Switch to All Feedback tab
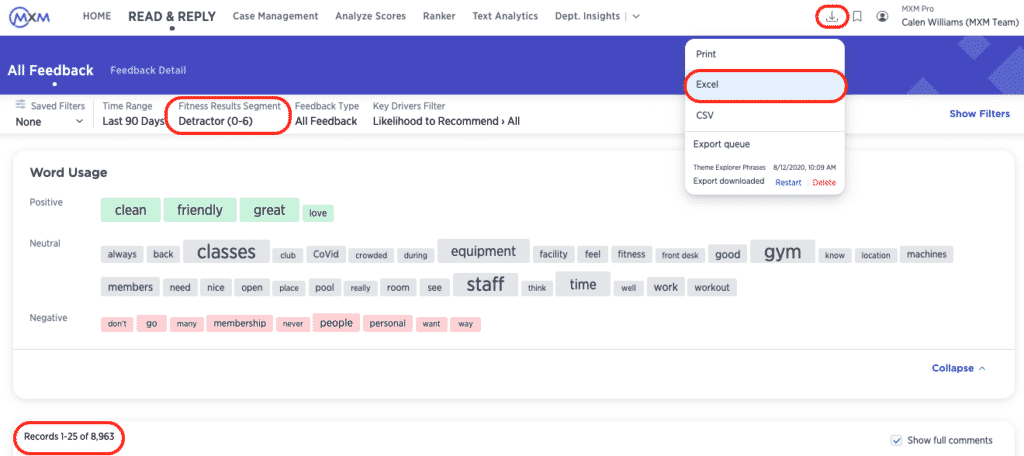Viewport: 1024px width, 456px height. tap(50, 71)
